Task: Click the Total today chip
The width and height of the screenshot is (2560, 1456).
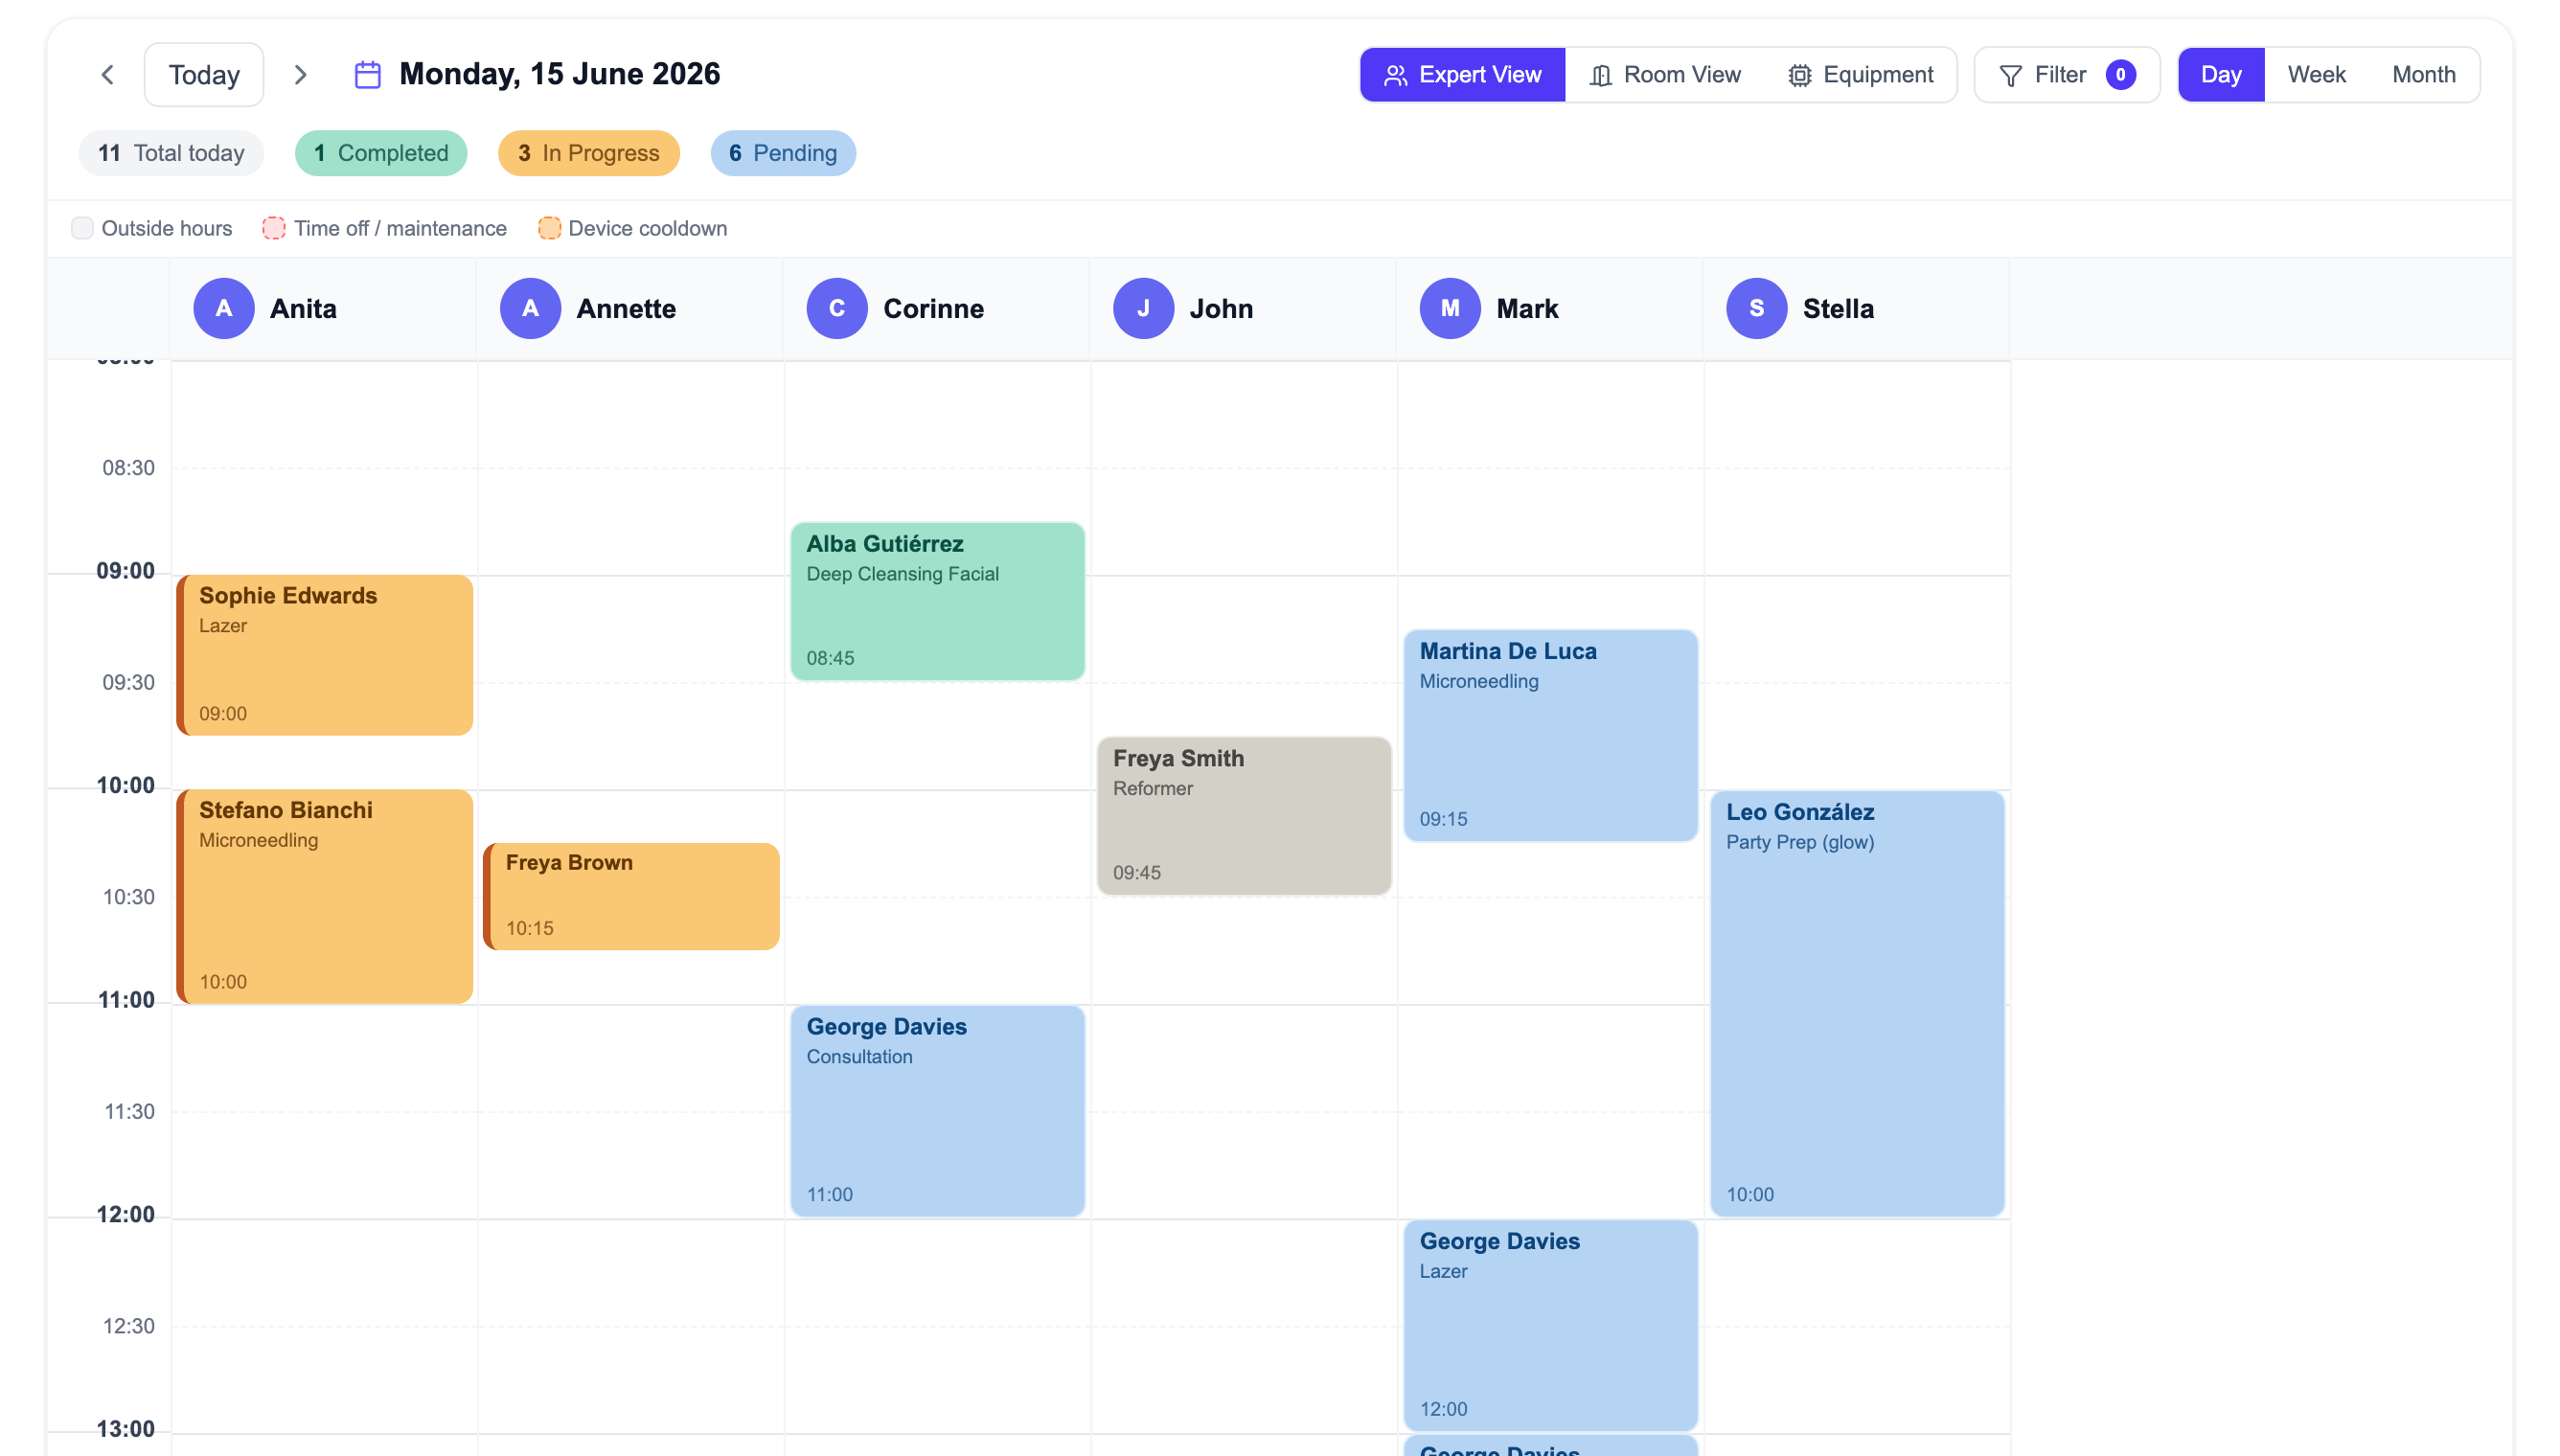Action: (171, 153)
